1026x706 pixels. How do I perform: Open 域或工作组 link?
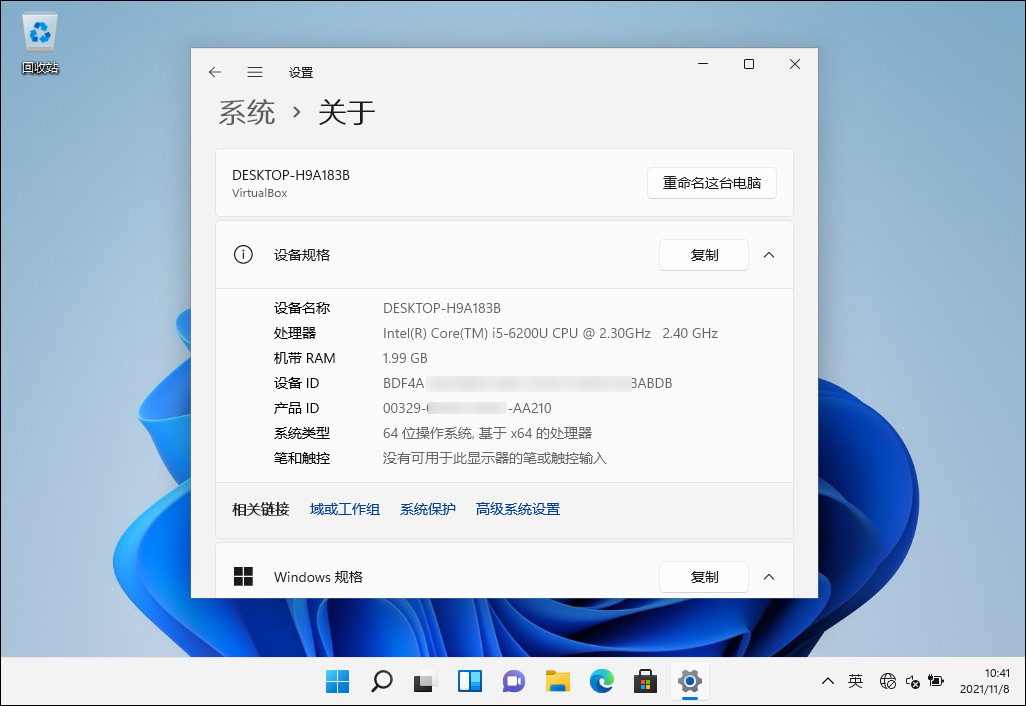coord(345,509)
